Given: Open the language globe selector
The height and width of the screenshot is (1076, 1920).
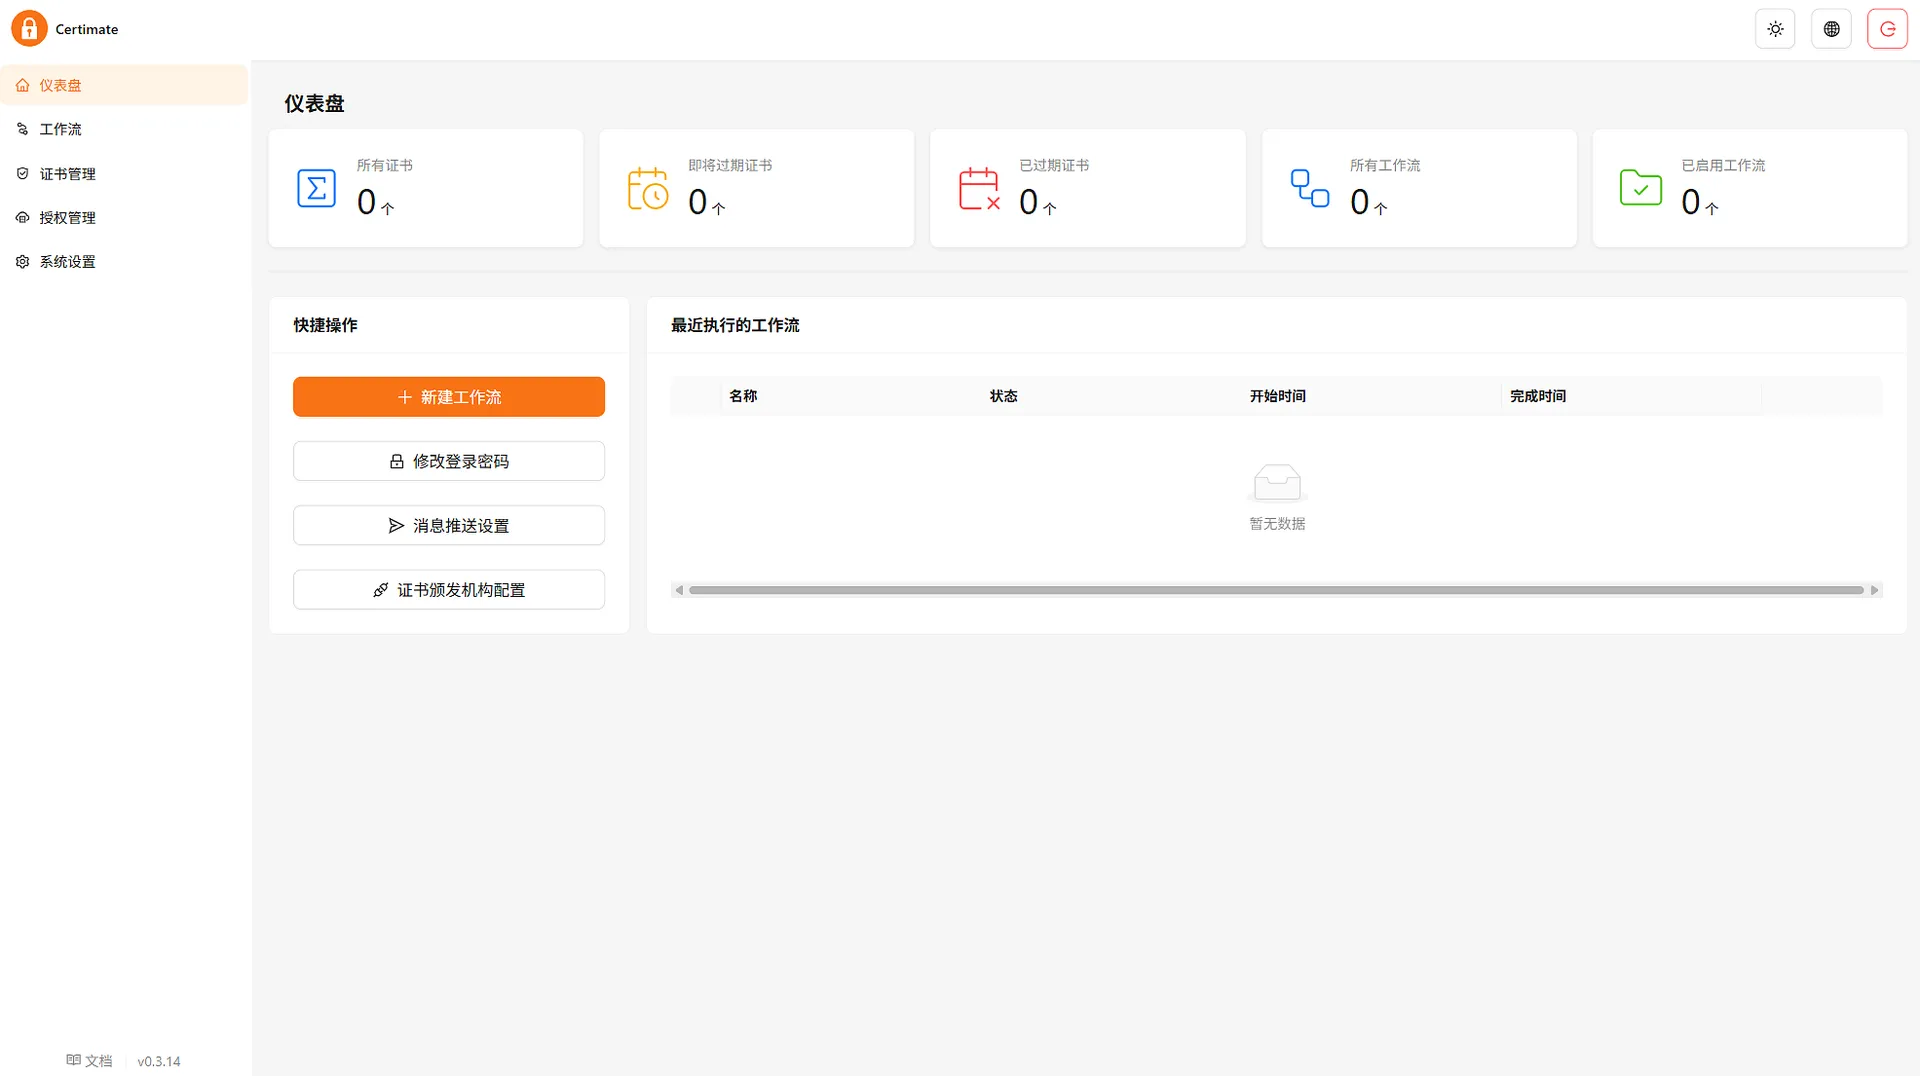Looking at the screenshot, I should (x=1831, y=28).
